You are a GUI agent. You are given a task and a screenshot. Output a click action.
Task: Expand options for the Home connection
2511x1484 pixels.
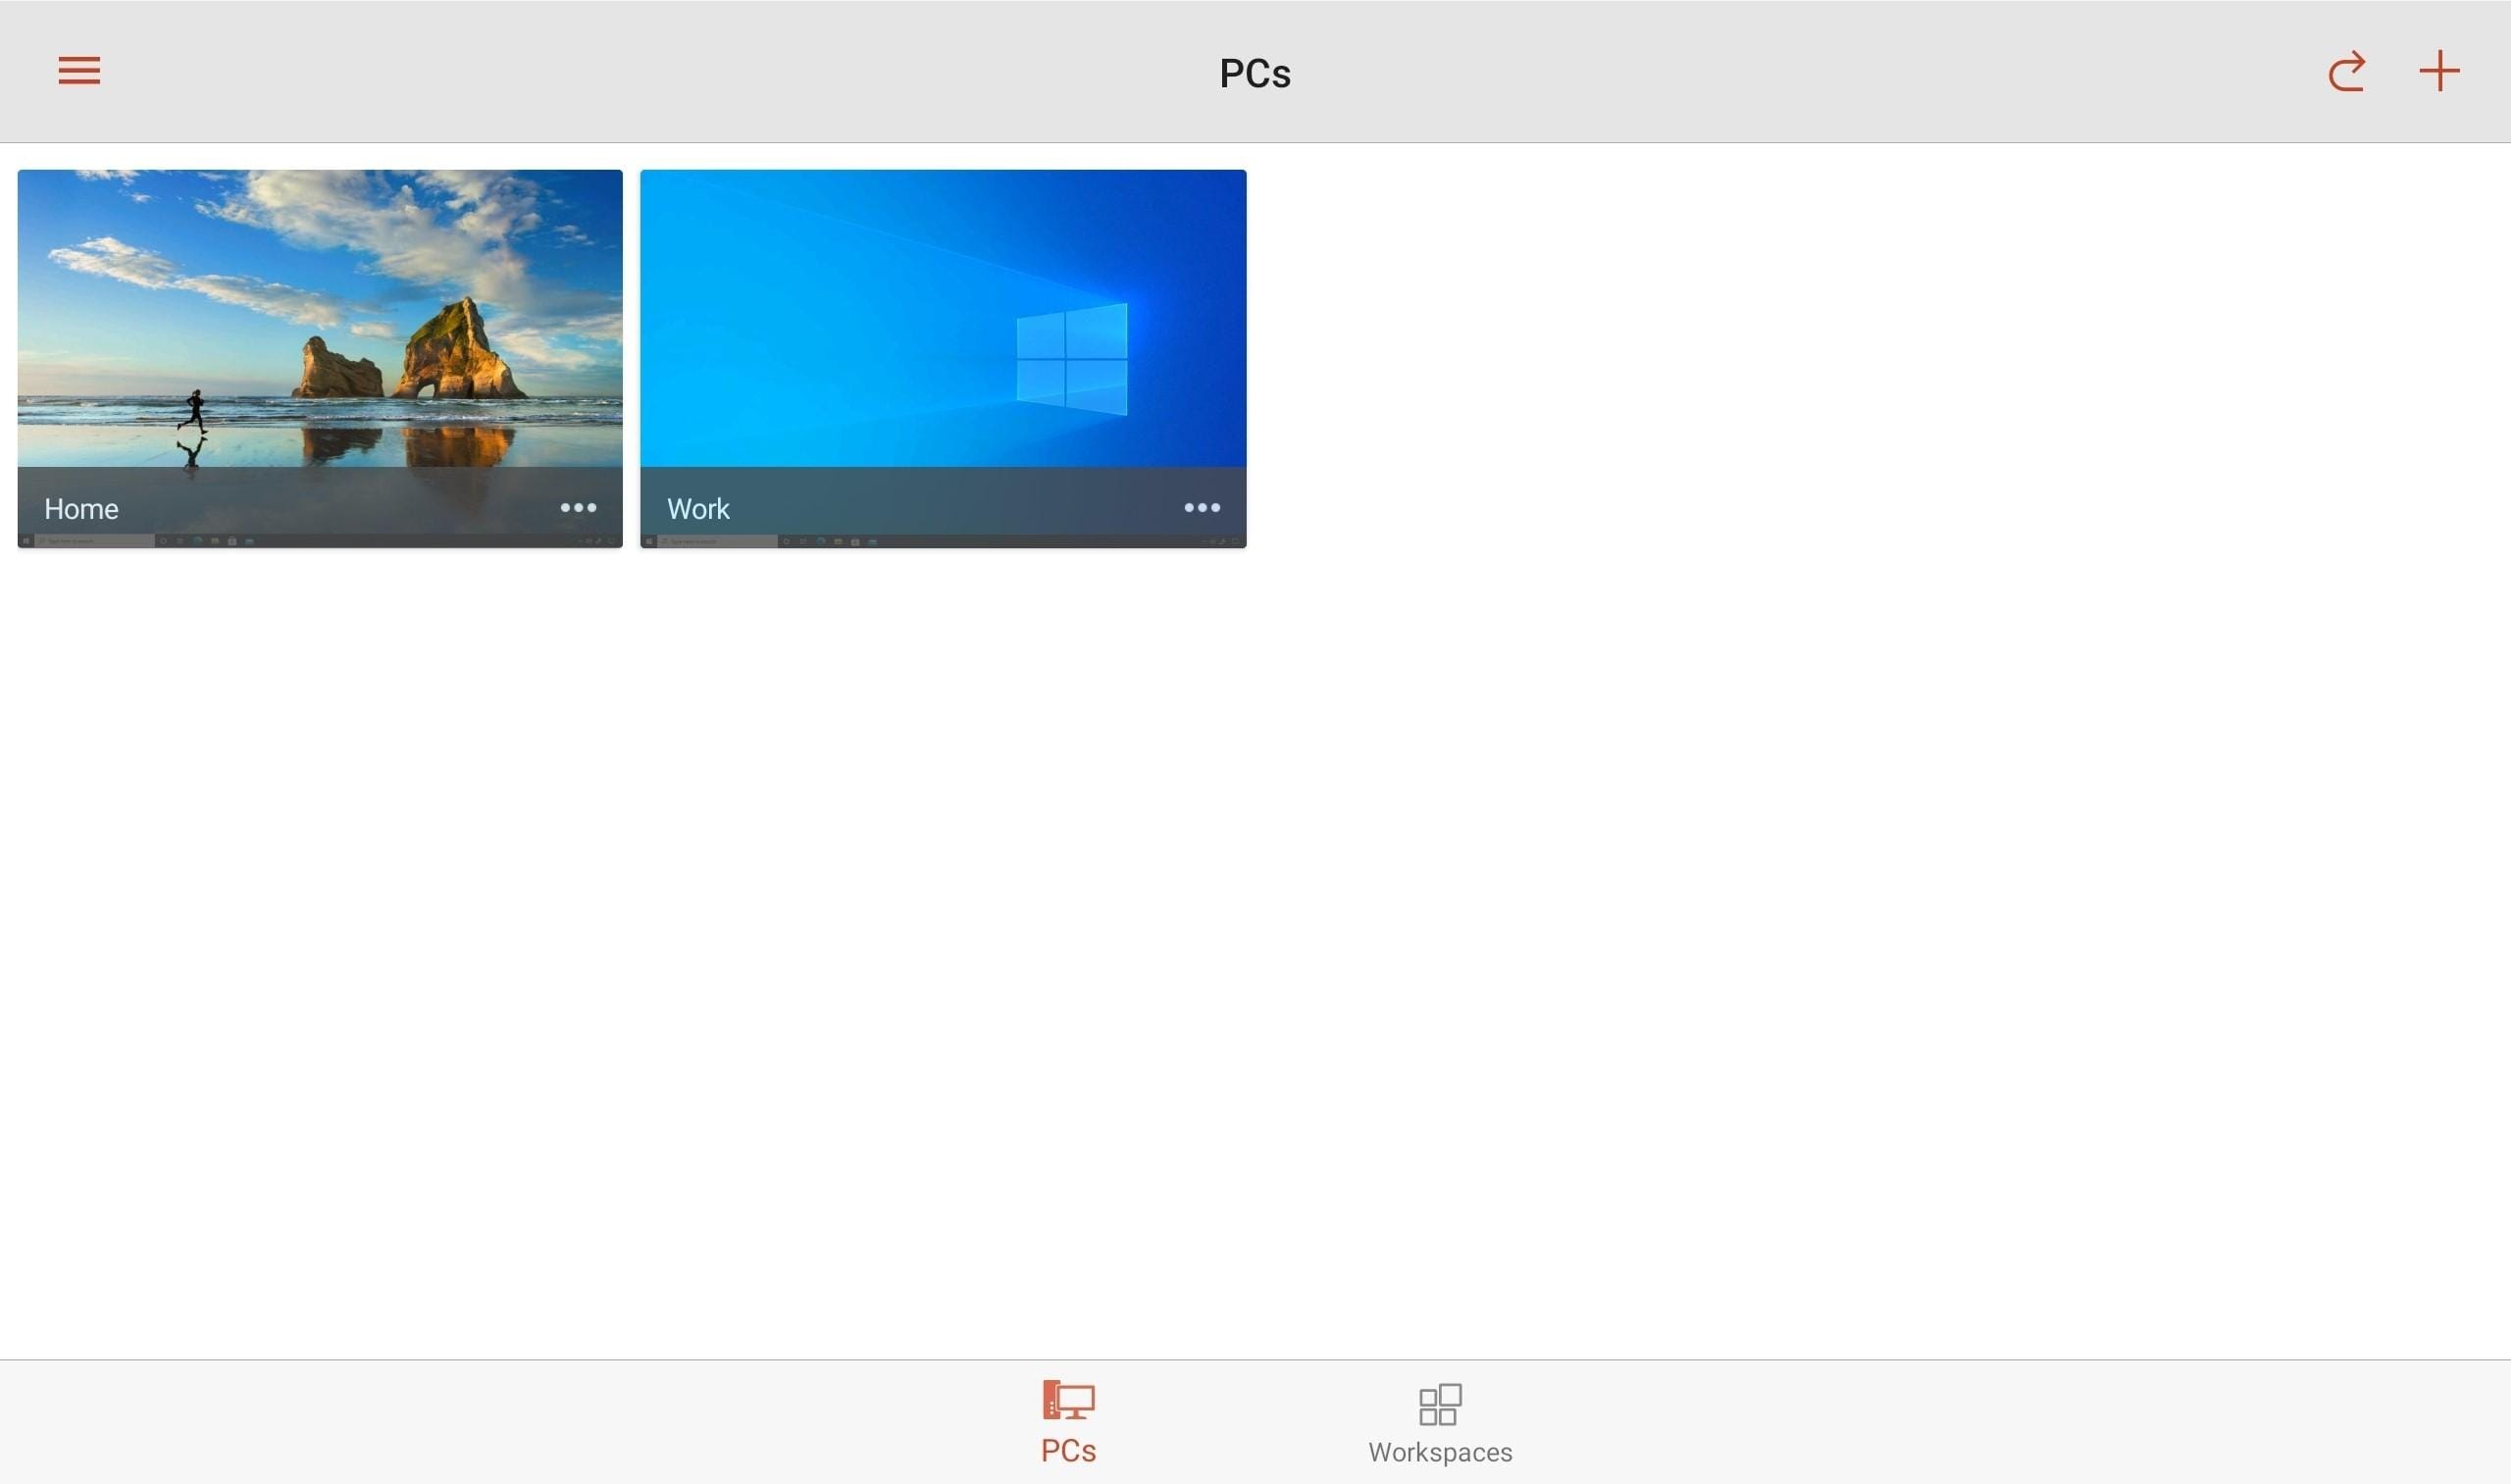tap(578, 508)
